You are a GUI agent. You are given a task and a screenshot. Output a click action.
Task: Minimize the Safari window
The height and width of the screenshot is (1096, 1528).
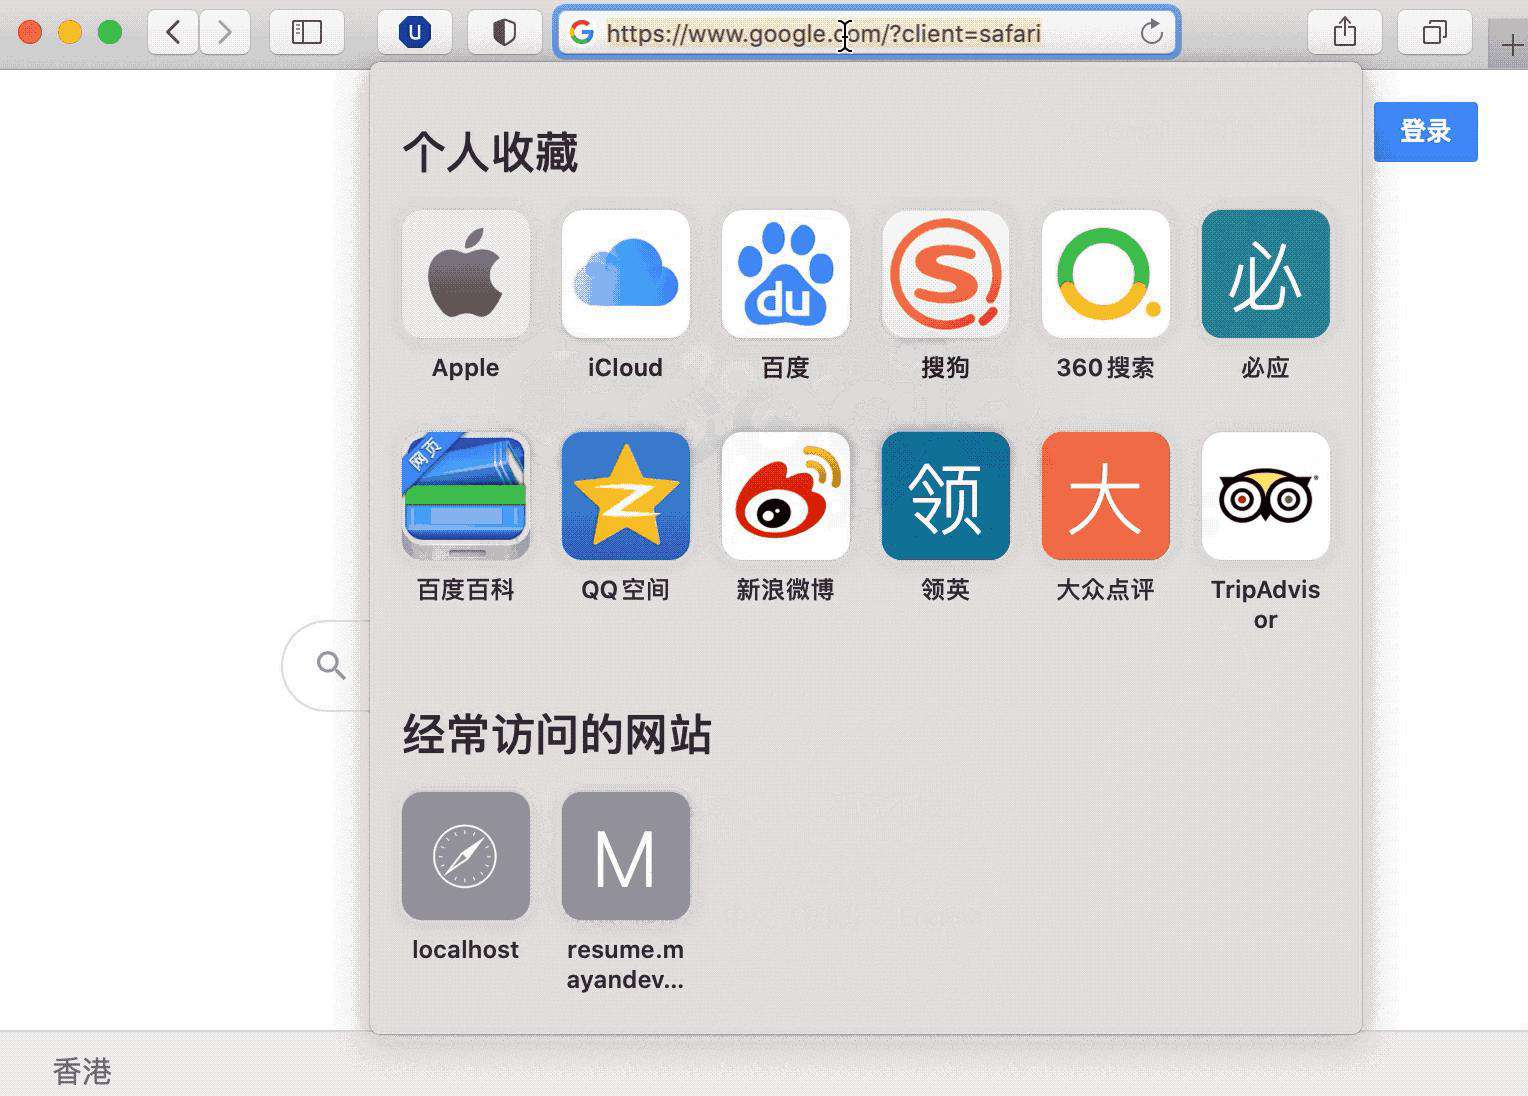pos(70,32)
